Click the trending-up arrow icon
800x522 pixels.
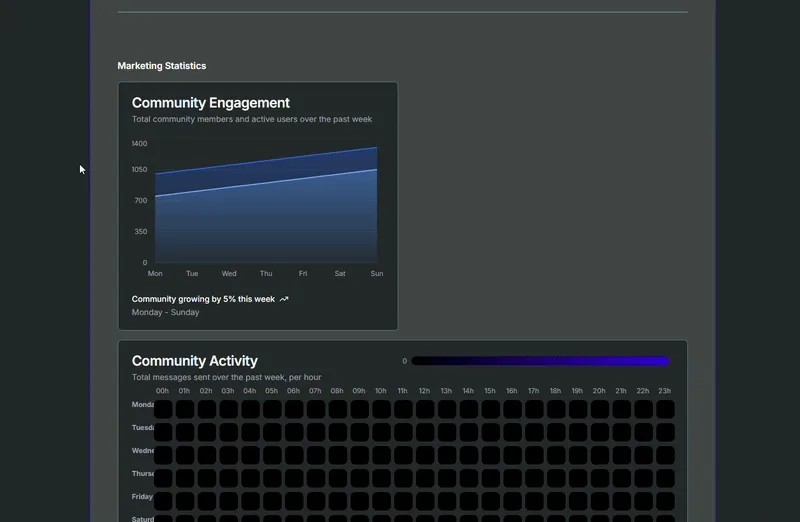[284, 299]
